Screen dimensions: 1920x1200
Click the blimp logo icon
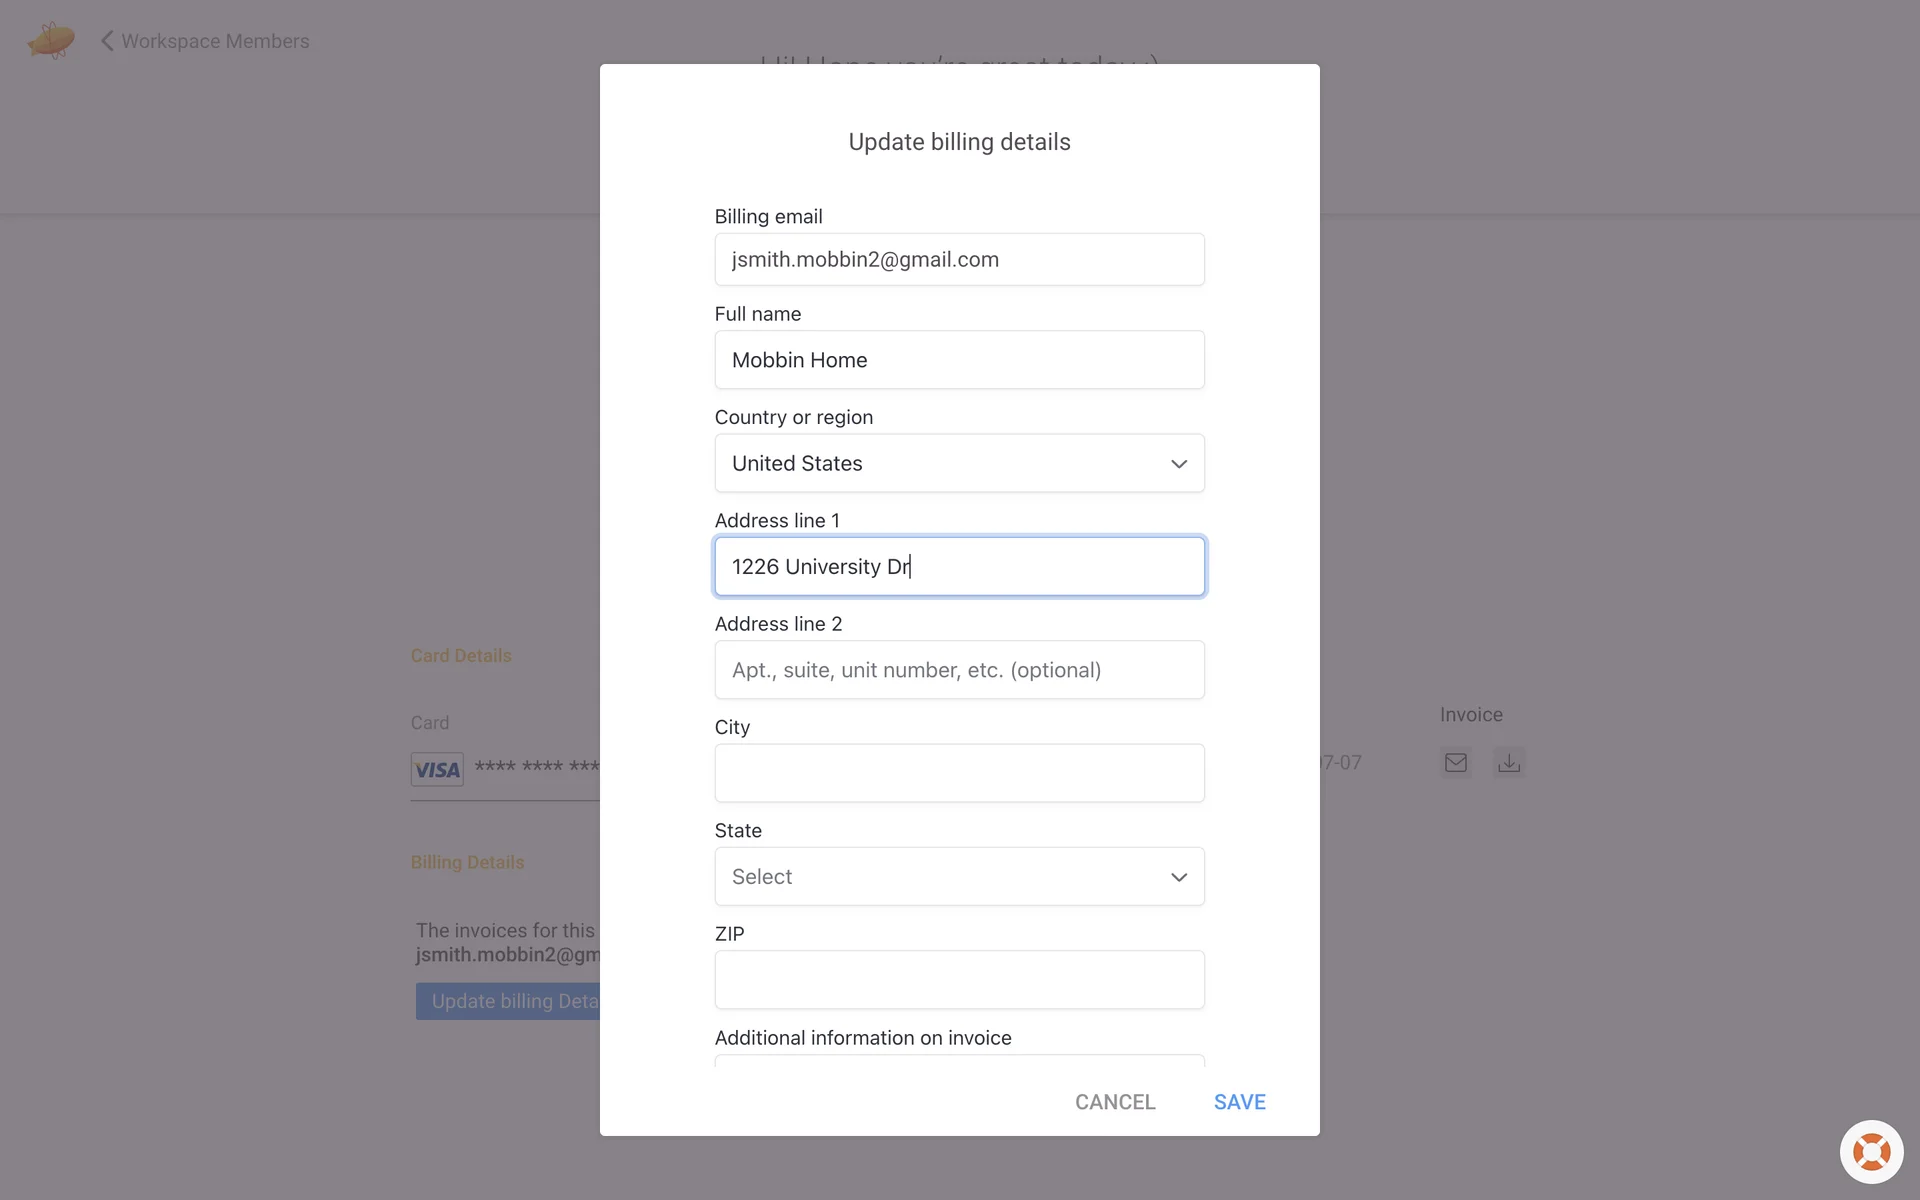pyautogui.click(x=51, y=41)
